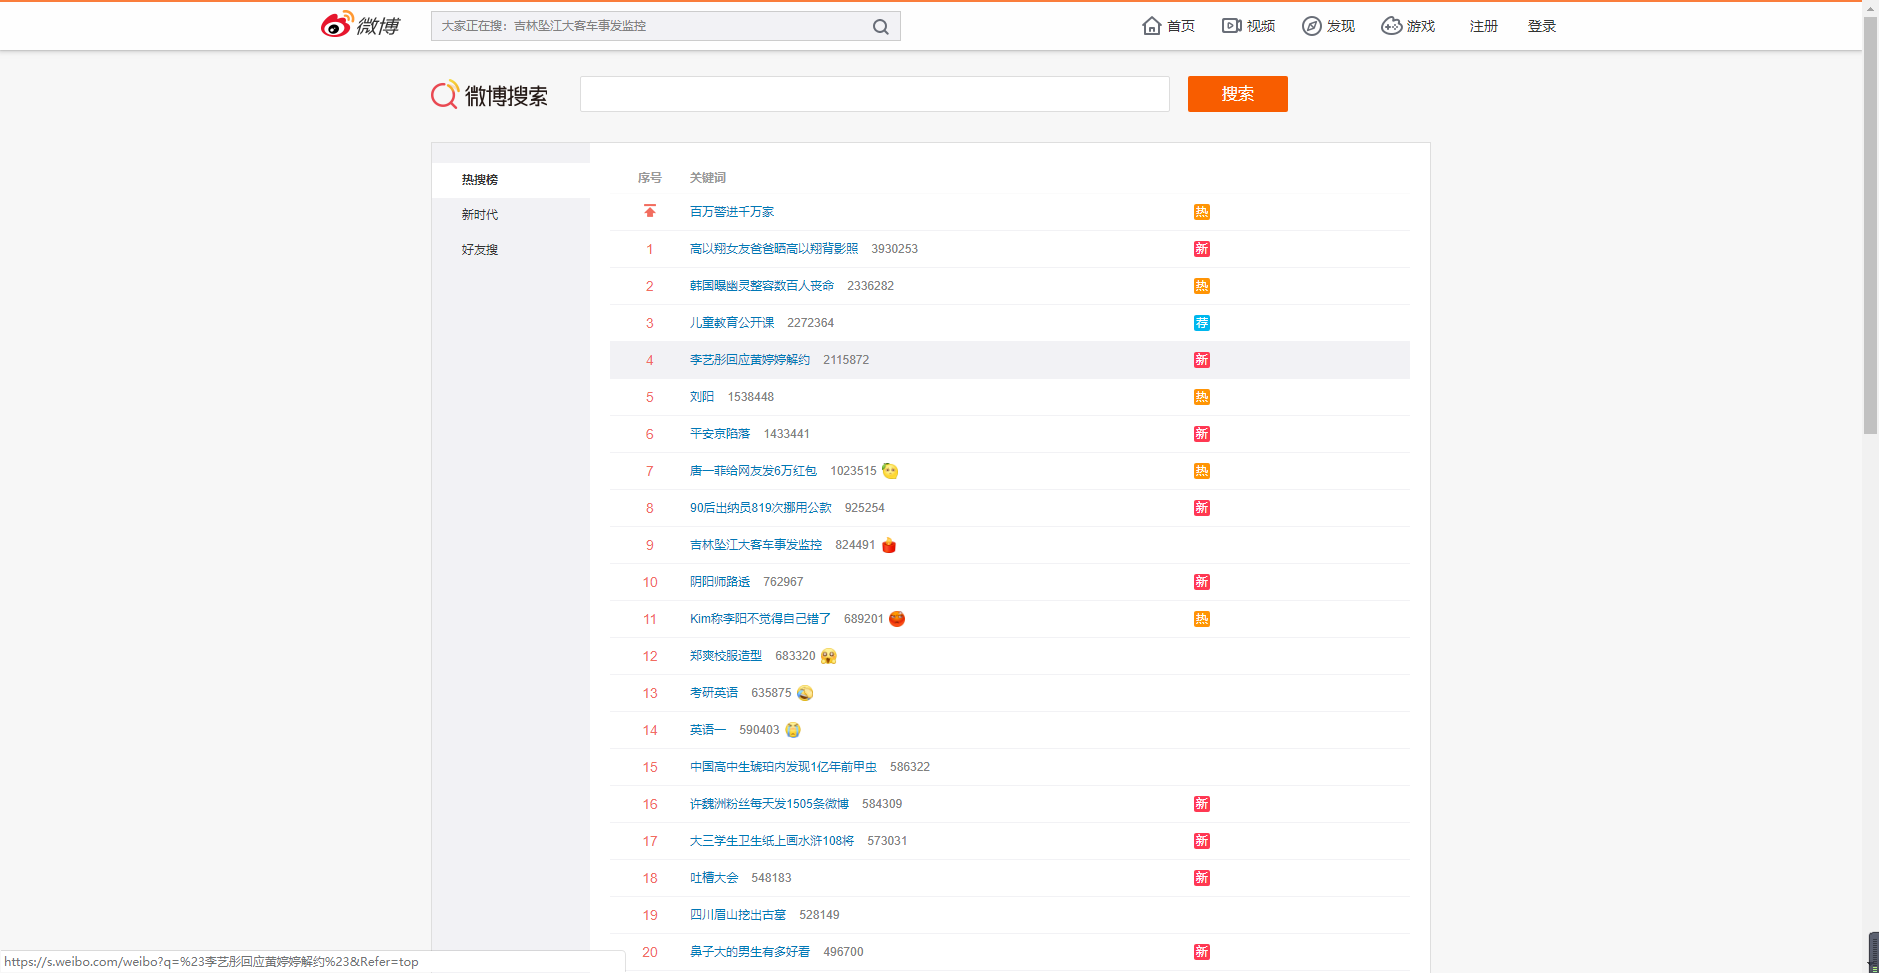Screen dimensions: 1879x973
Task: Click the 热 badge on Kim称李阳 row
Action: pos(1202,619)
